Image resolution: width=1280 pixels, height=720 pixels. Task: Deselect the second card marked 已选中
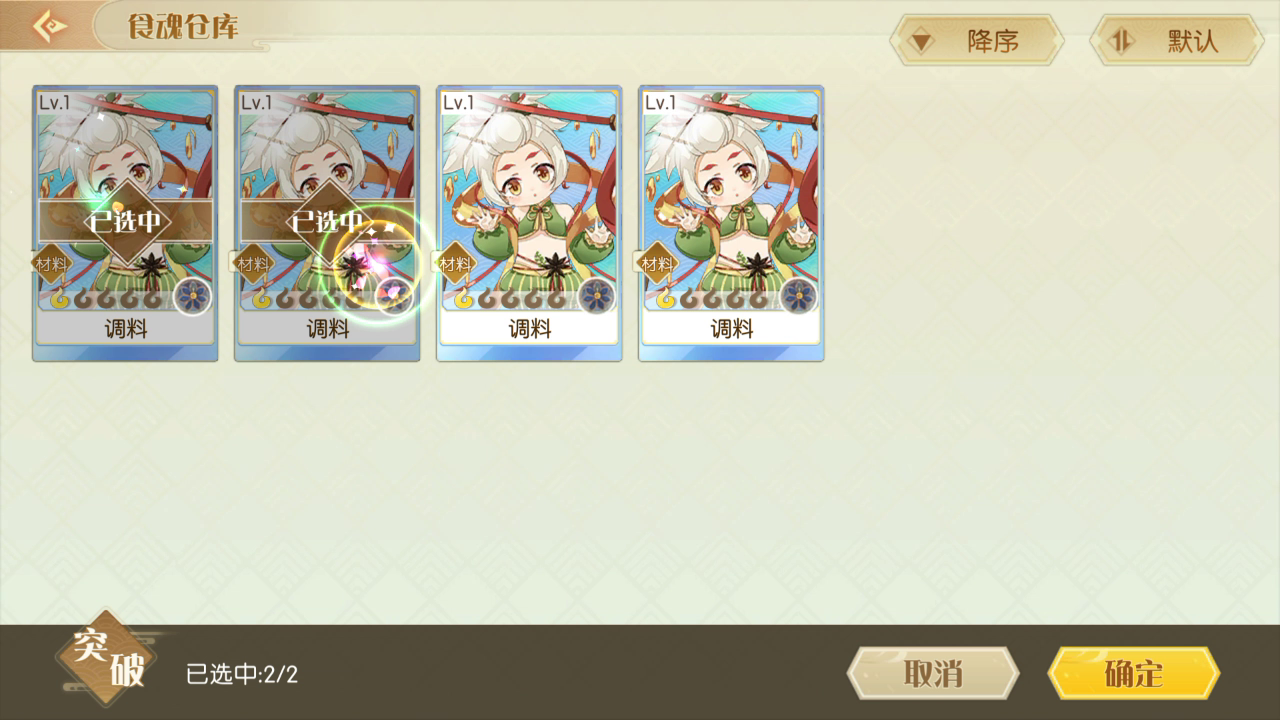tap(327, 222)
